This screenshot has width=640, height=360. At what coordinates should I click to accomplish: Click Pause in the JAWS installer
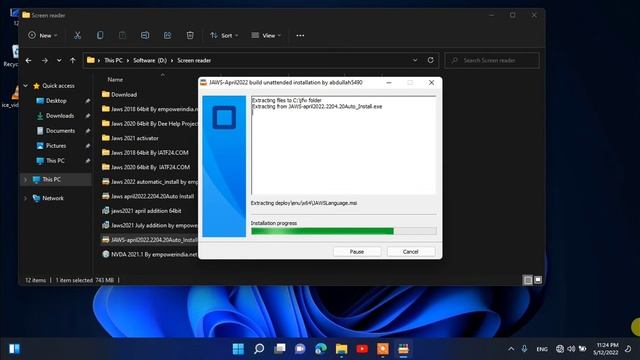(x=357, y=252)
